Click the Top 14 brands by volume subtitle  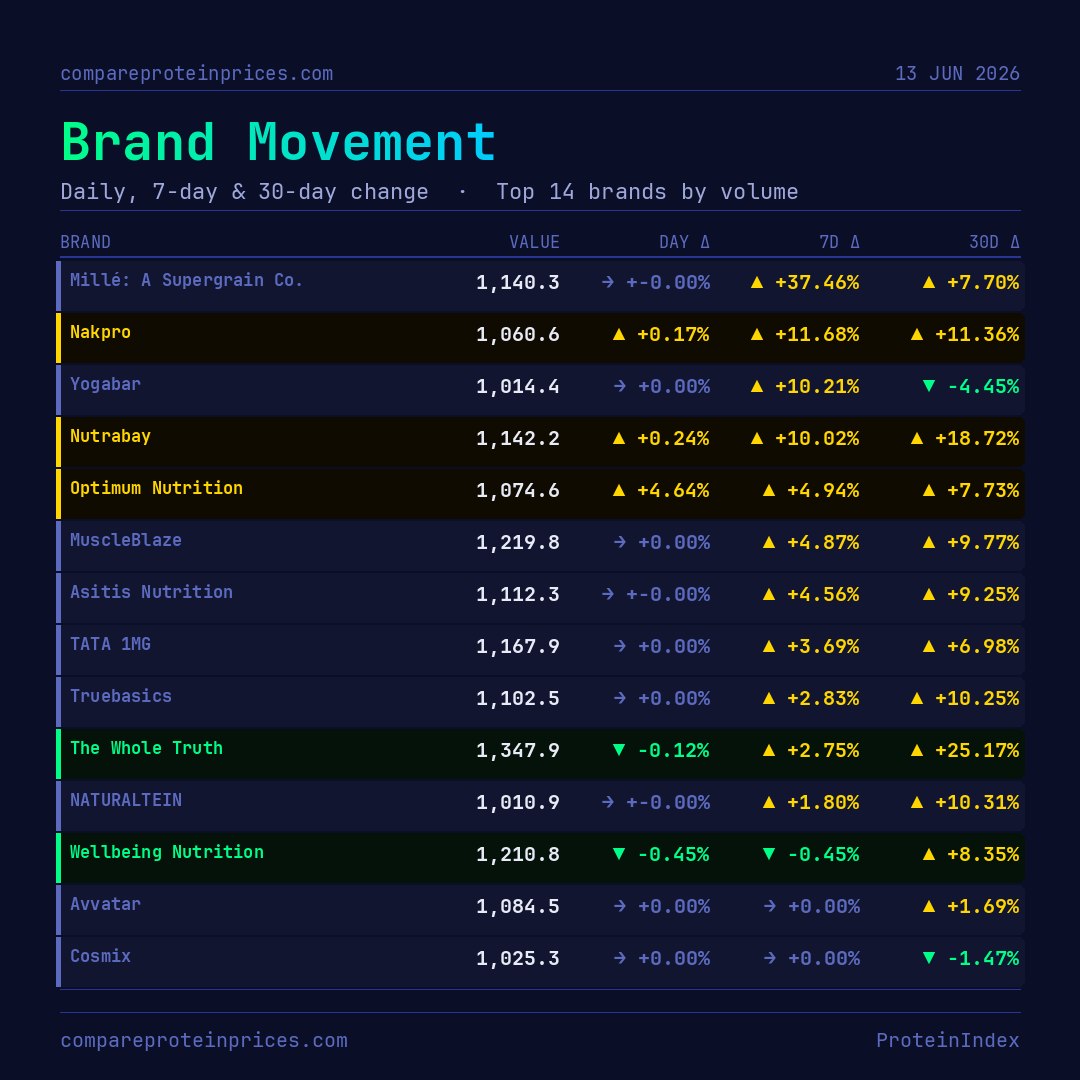(647, 191)
